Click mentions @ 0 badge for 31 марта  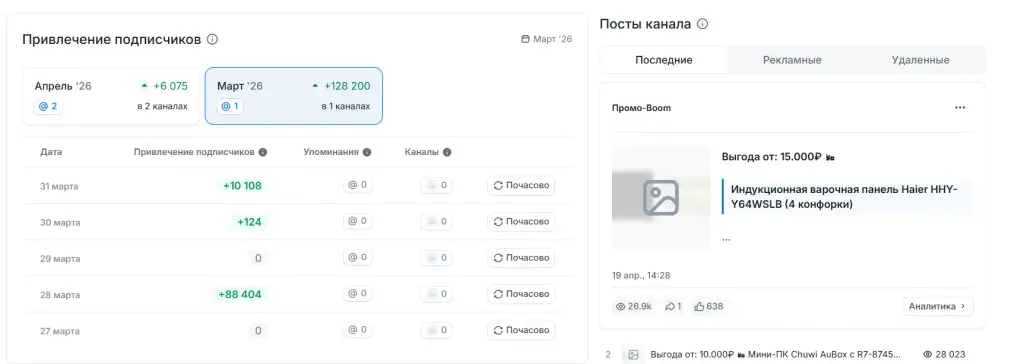click(x=358, y=185)
